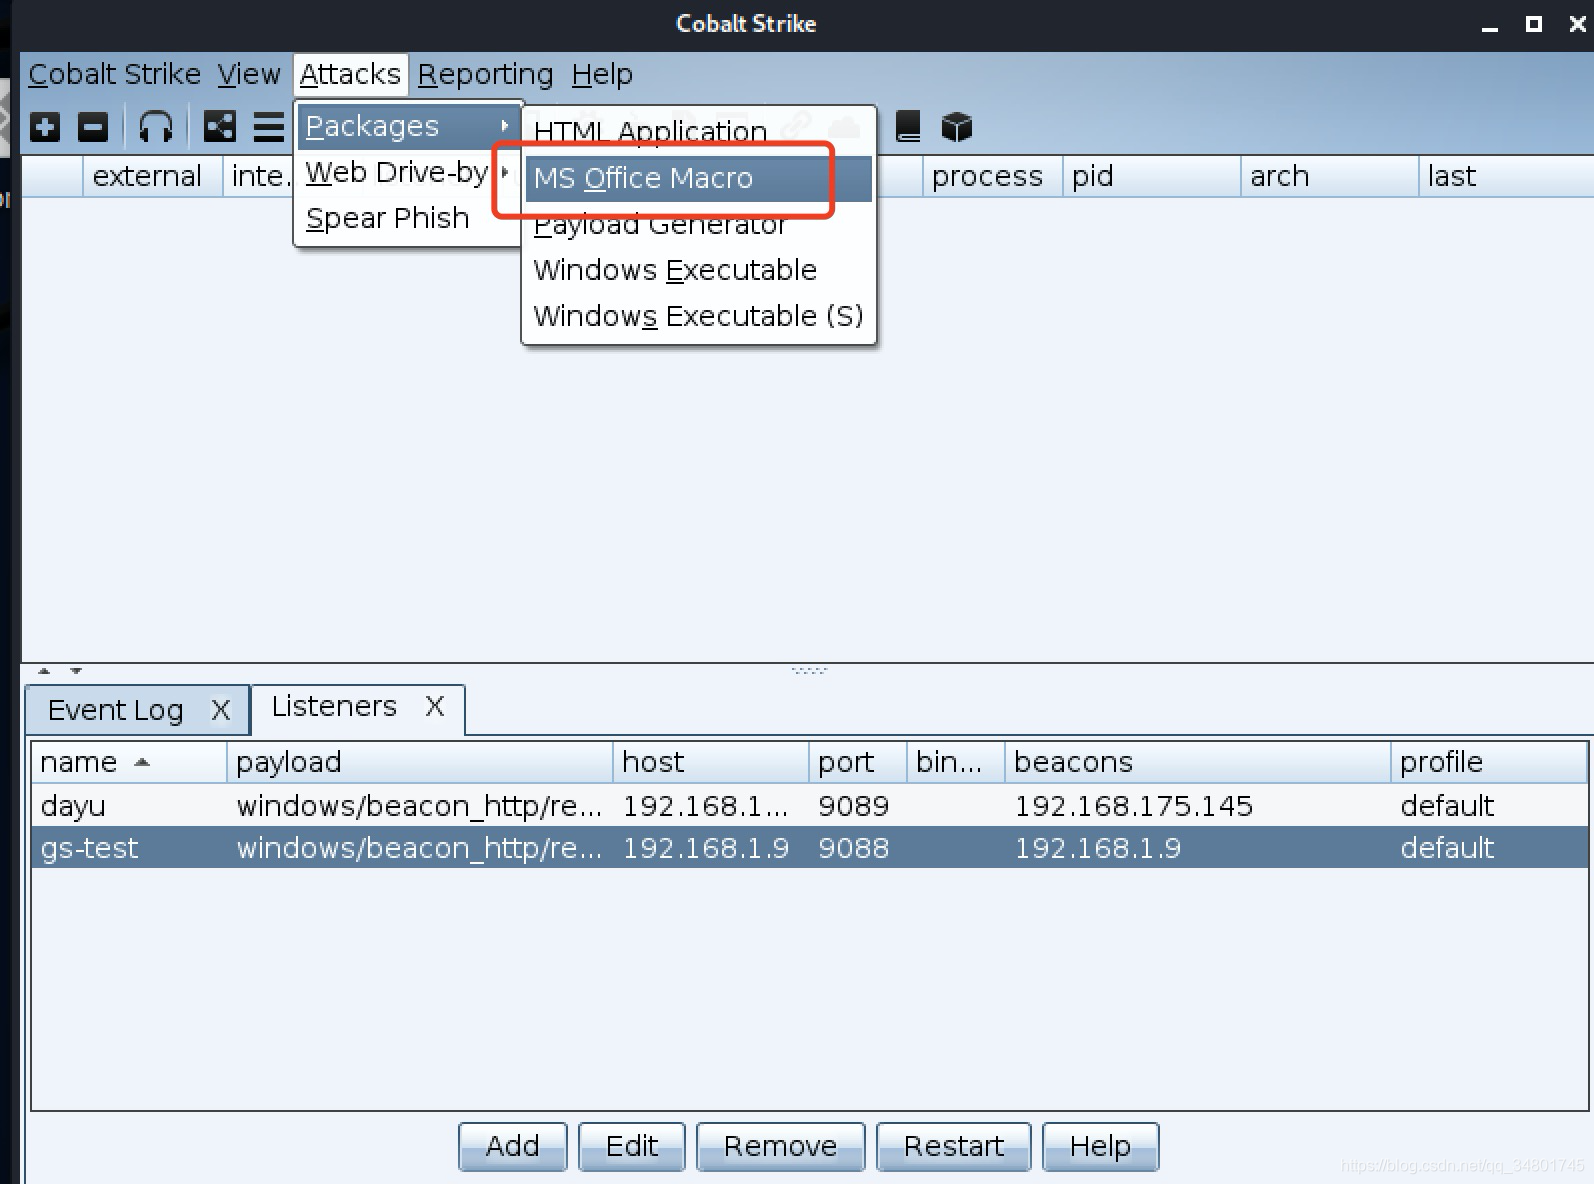Click the disconnect minus toolbar icon

point(93,127)
